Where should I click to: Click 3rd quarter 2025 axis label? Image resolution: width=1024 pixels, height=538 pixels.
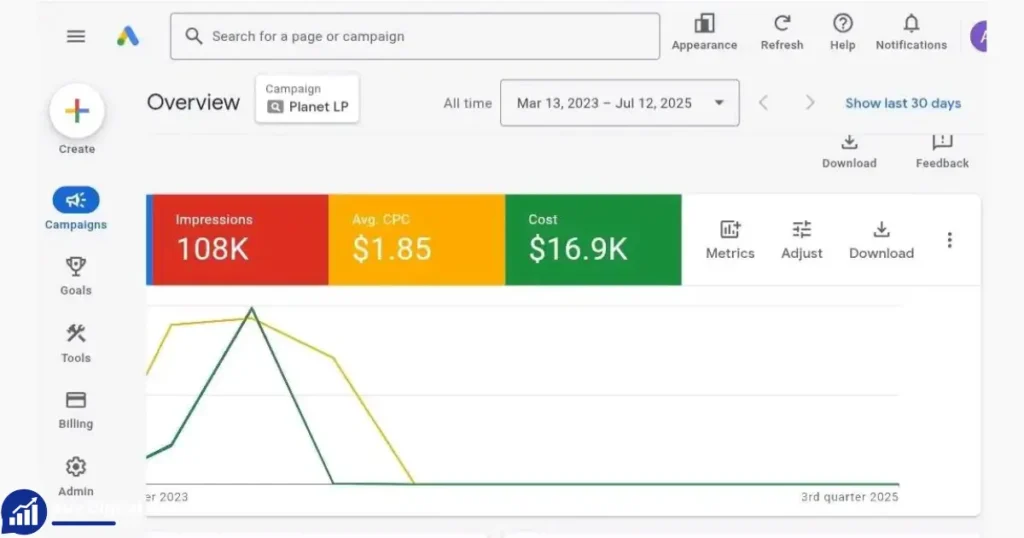pyautogui.click(x=850, y=497)
